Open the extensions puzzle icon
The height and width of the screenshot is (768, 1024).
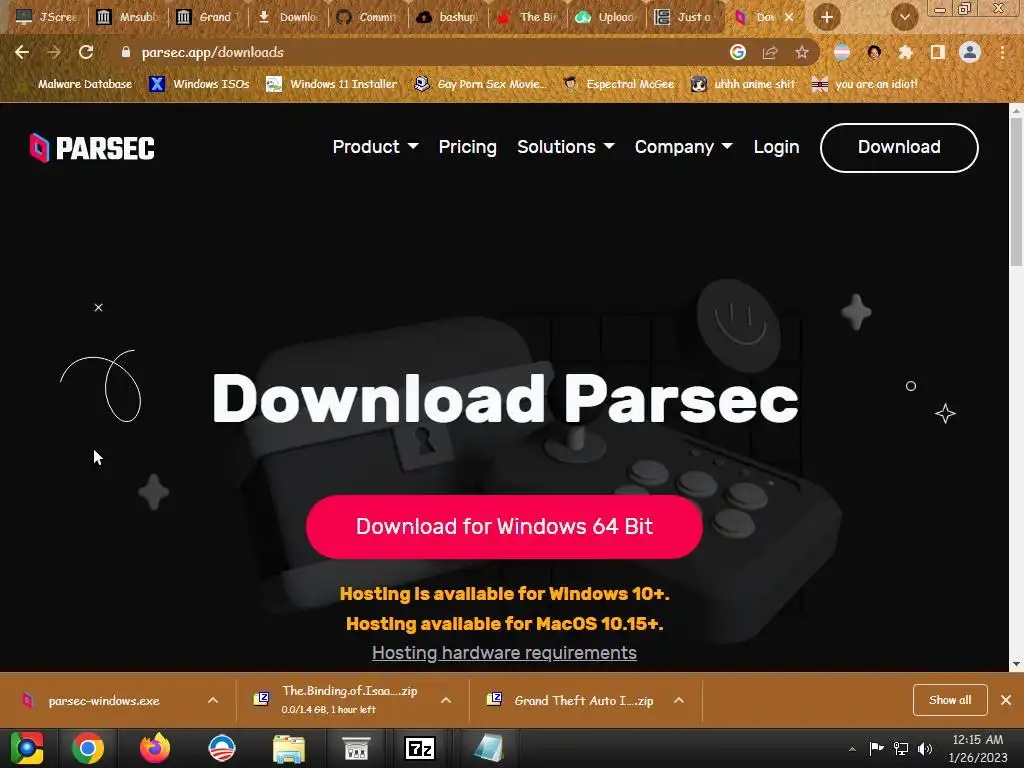pyautogui.click(x=905, y=52)
